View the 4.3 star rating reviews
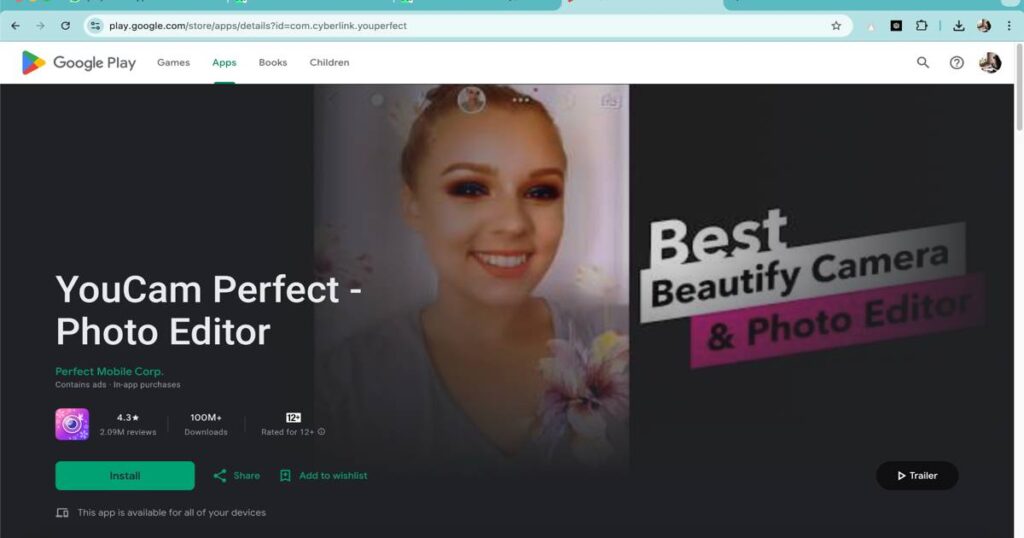 (x=128, y=424)
